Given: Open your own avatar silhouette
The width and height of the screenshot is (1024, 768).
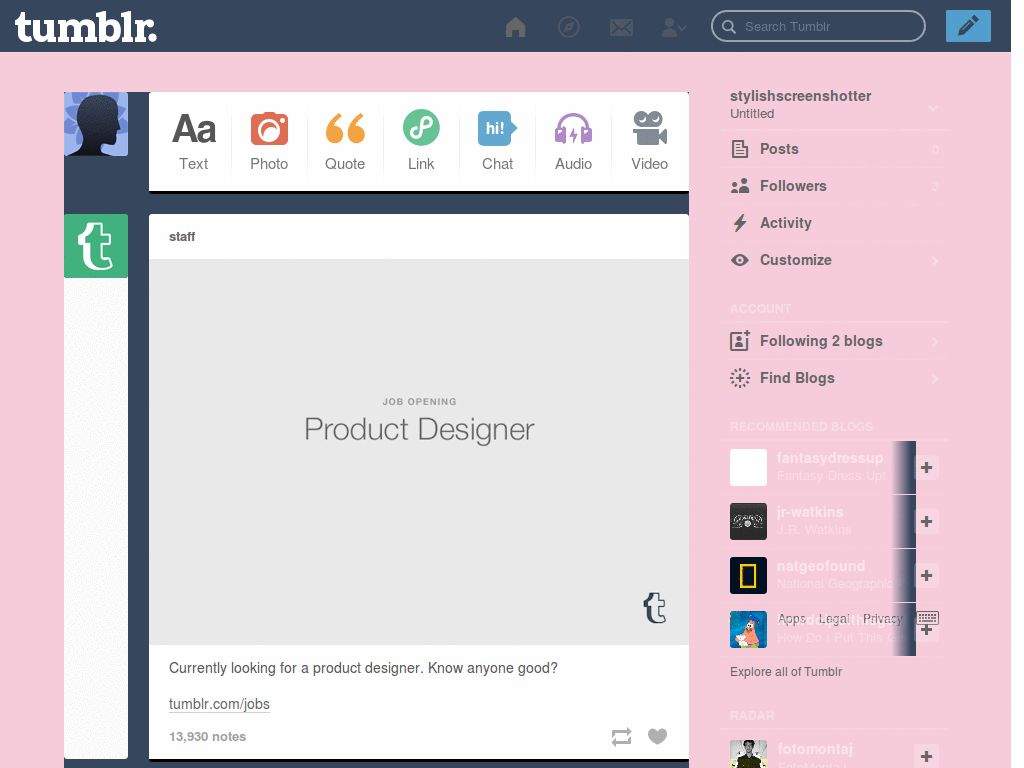Looking at the screenshot, I should coord(96,124).
